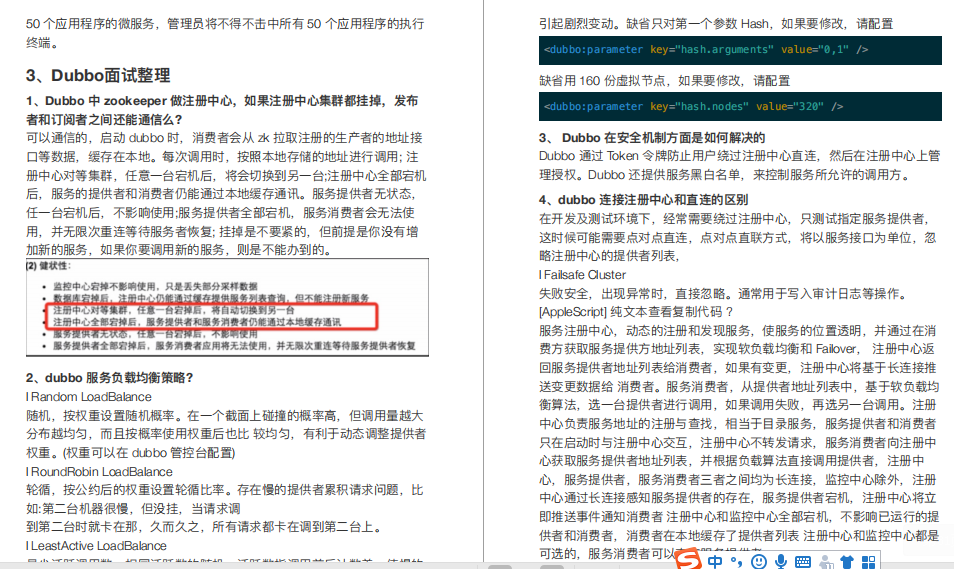Click the Sogou user account icon
The width and height of the screenshot is (954, 569).
[826, 562]
